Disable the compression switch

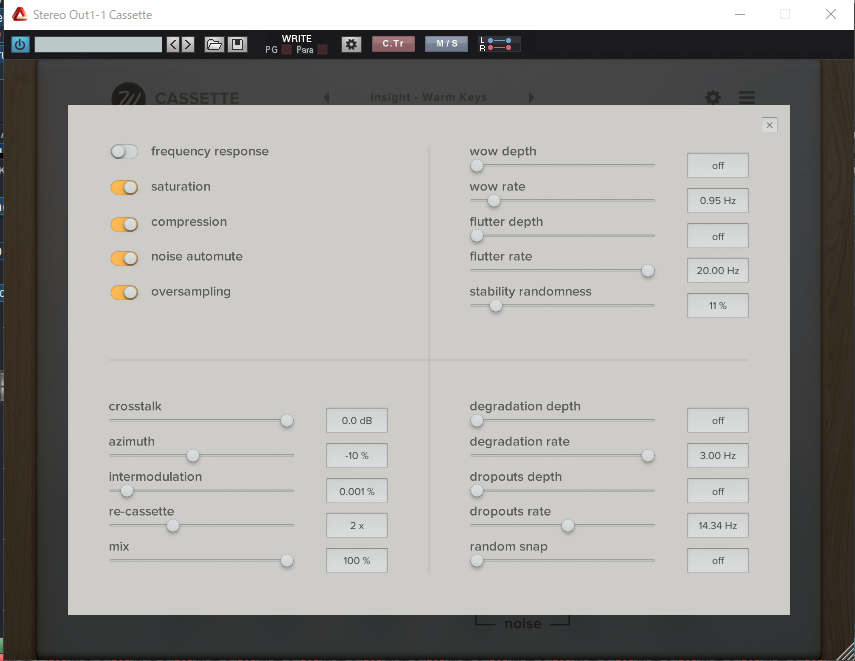(124, 224)
